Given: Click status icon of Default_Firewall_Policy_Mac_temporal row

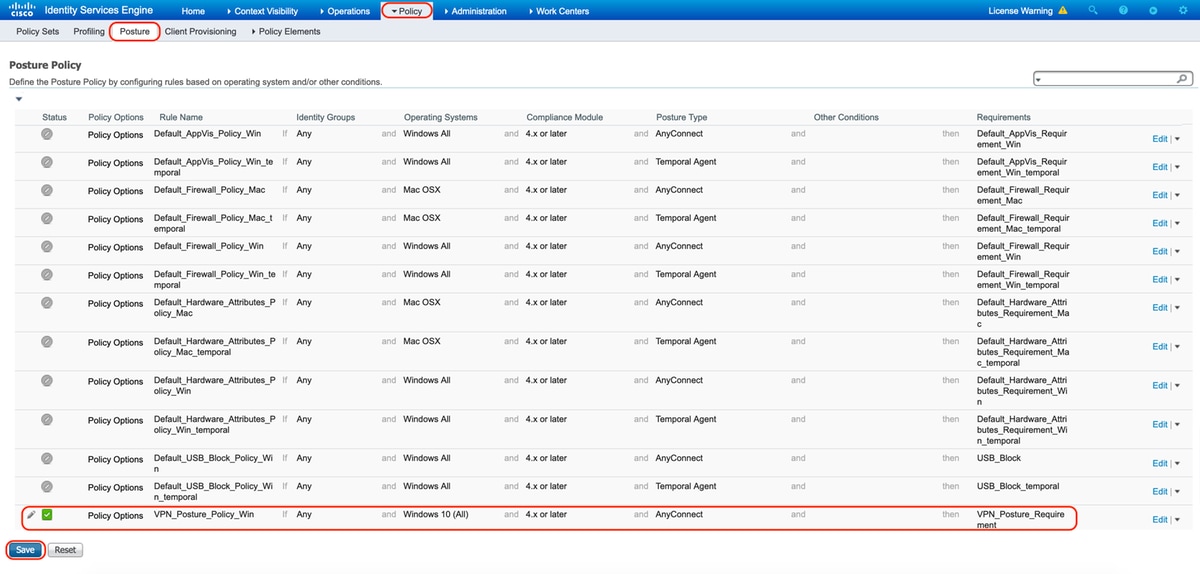Looking at the screenshot, I should 47,217.
